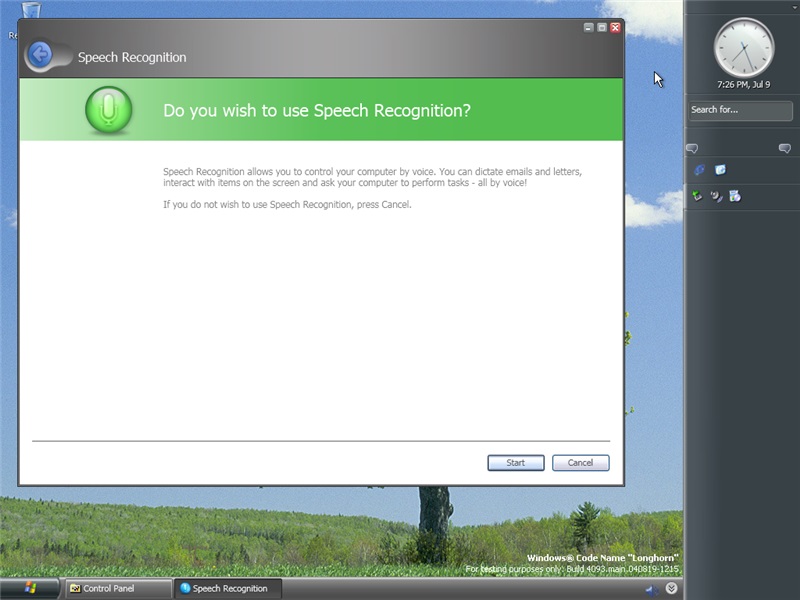
Task: Click 'press Cancel' instruction sentence
Action: point(287,205)
